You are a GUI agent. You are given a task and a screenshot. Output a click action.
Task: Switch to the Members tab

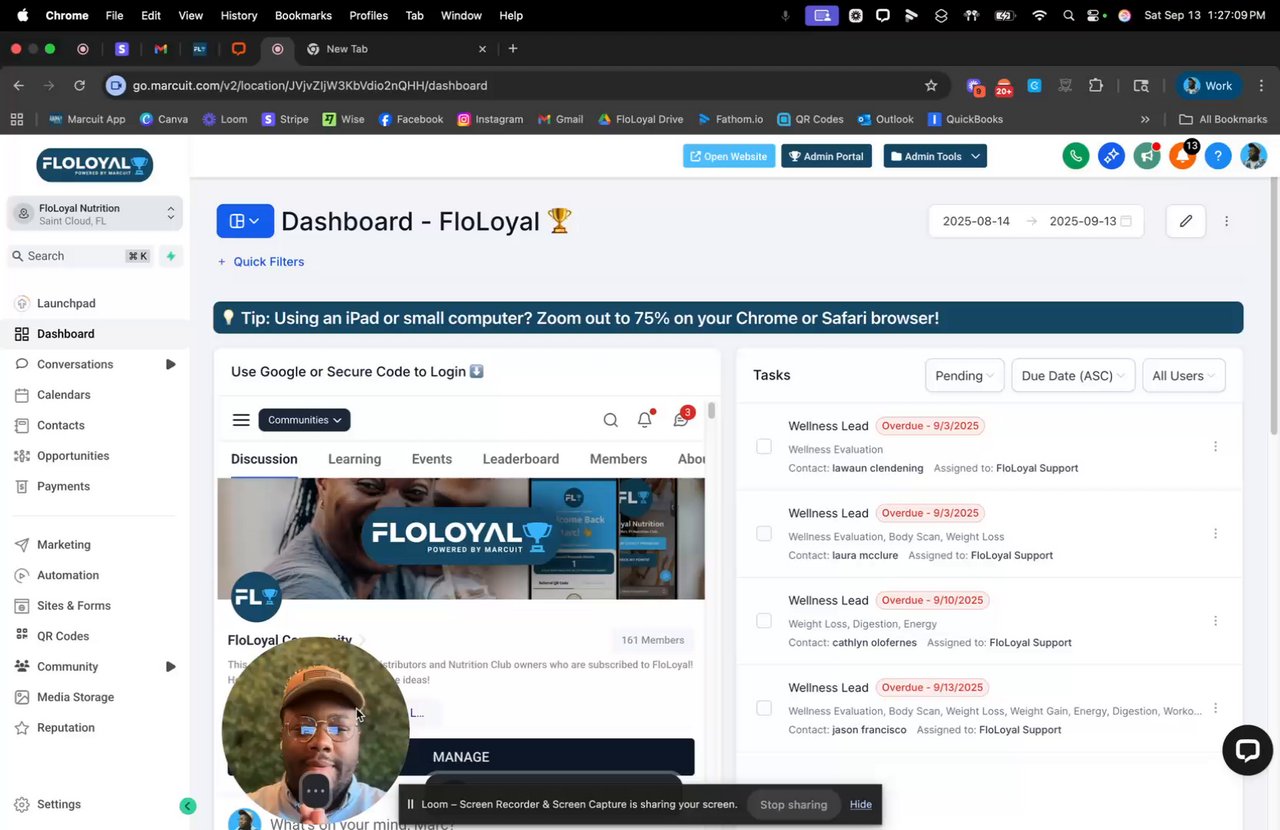618,459
